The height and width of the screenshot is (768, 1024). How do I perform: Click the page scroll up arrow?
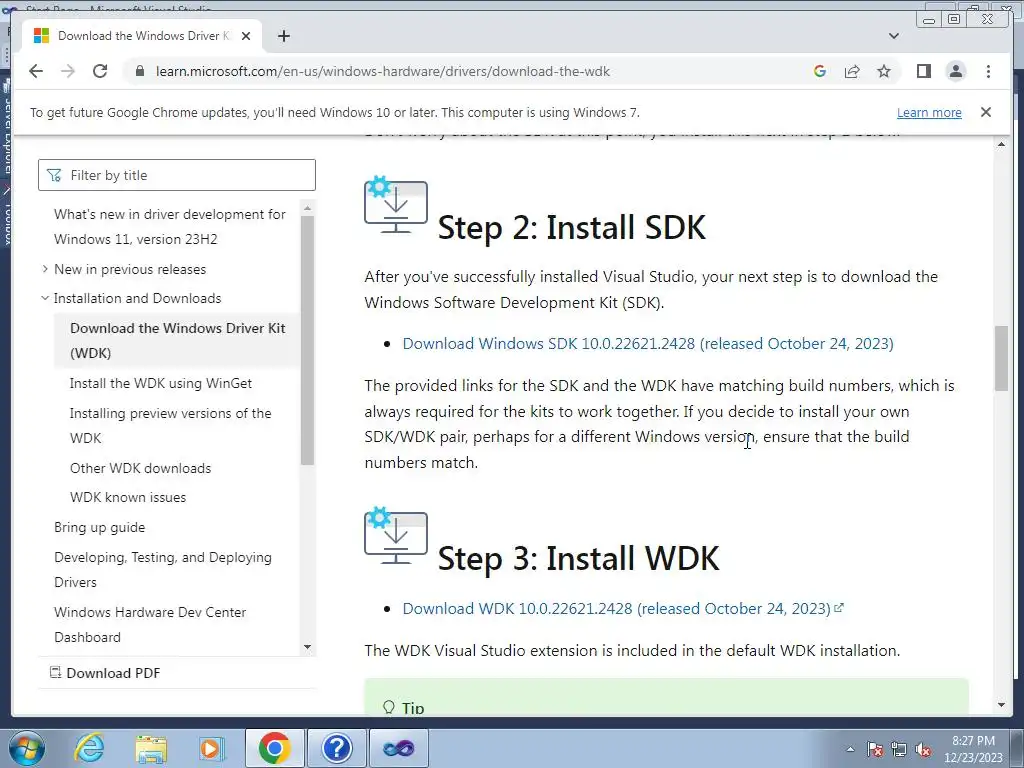click(x=1001, y=144)
